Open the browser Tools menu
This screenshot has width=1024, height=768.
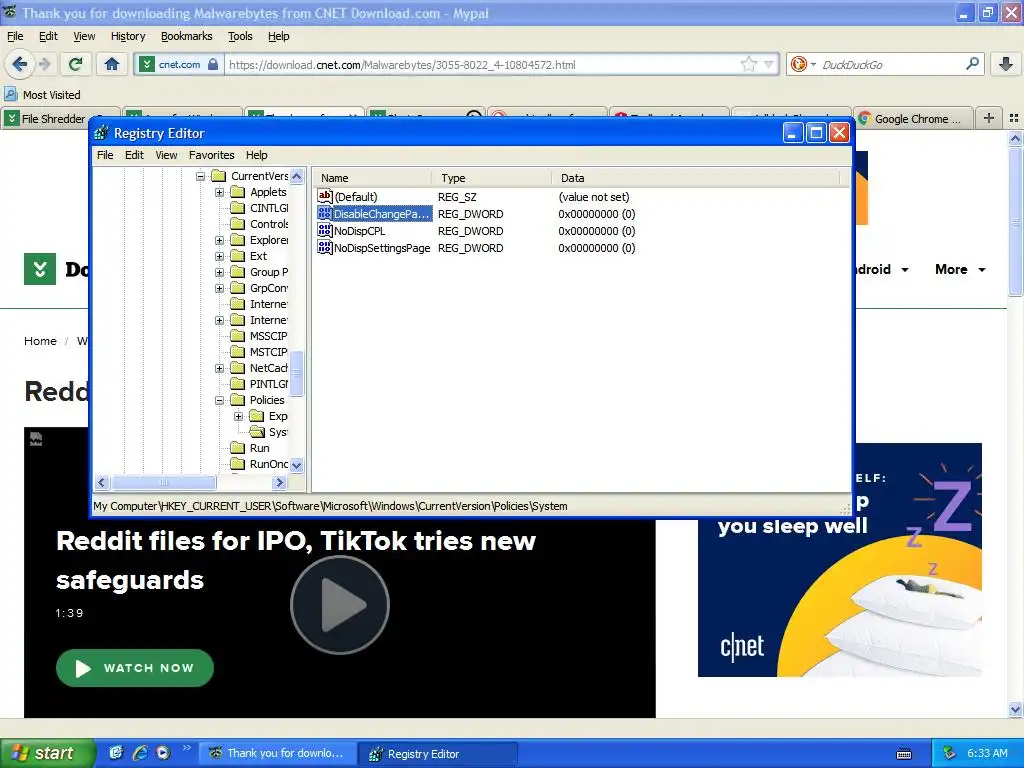coord(240,36)
